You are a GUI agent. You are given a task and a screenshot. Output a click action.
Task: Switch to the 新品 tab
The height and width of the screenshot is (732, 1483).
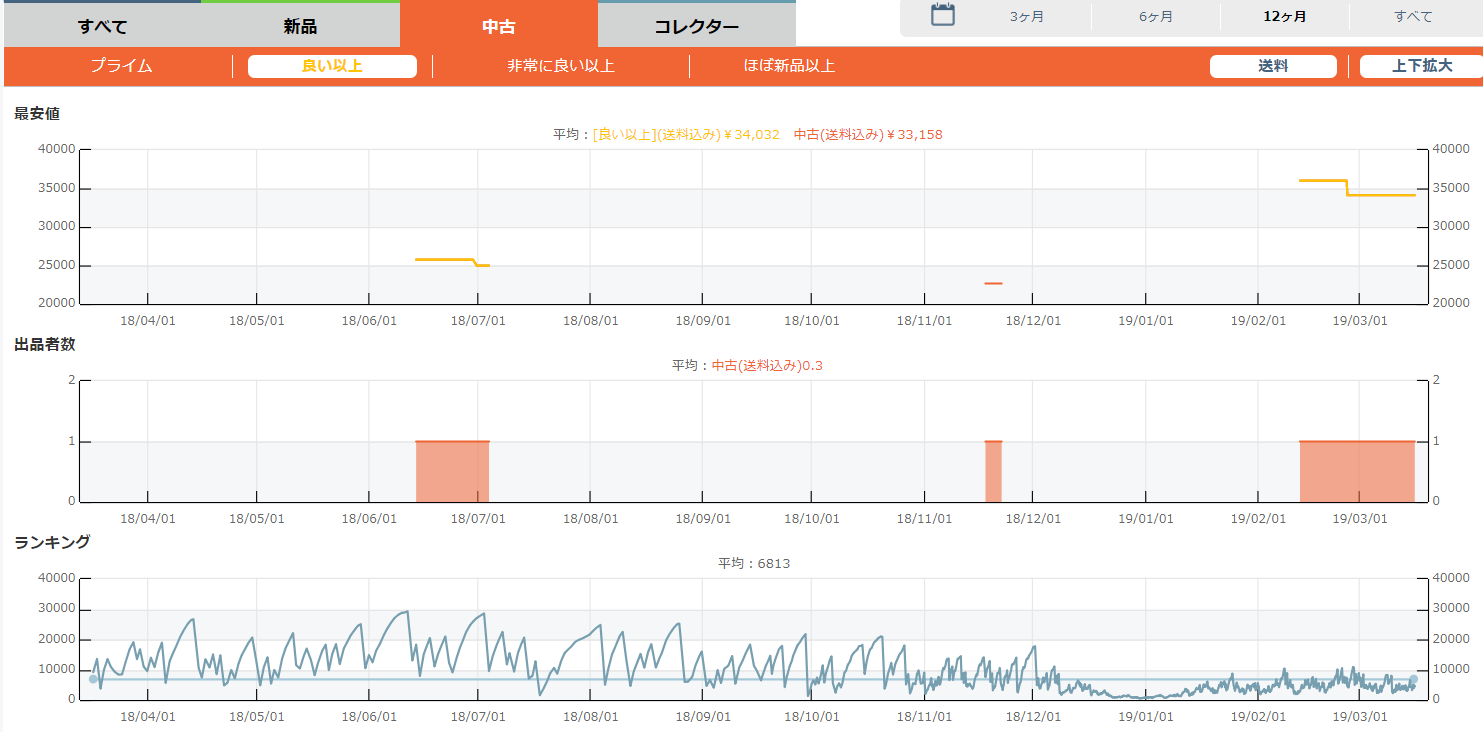(300, 26)
